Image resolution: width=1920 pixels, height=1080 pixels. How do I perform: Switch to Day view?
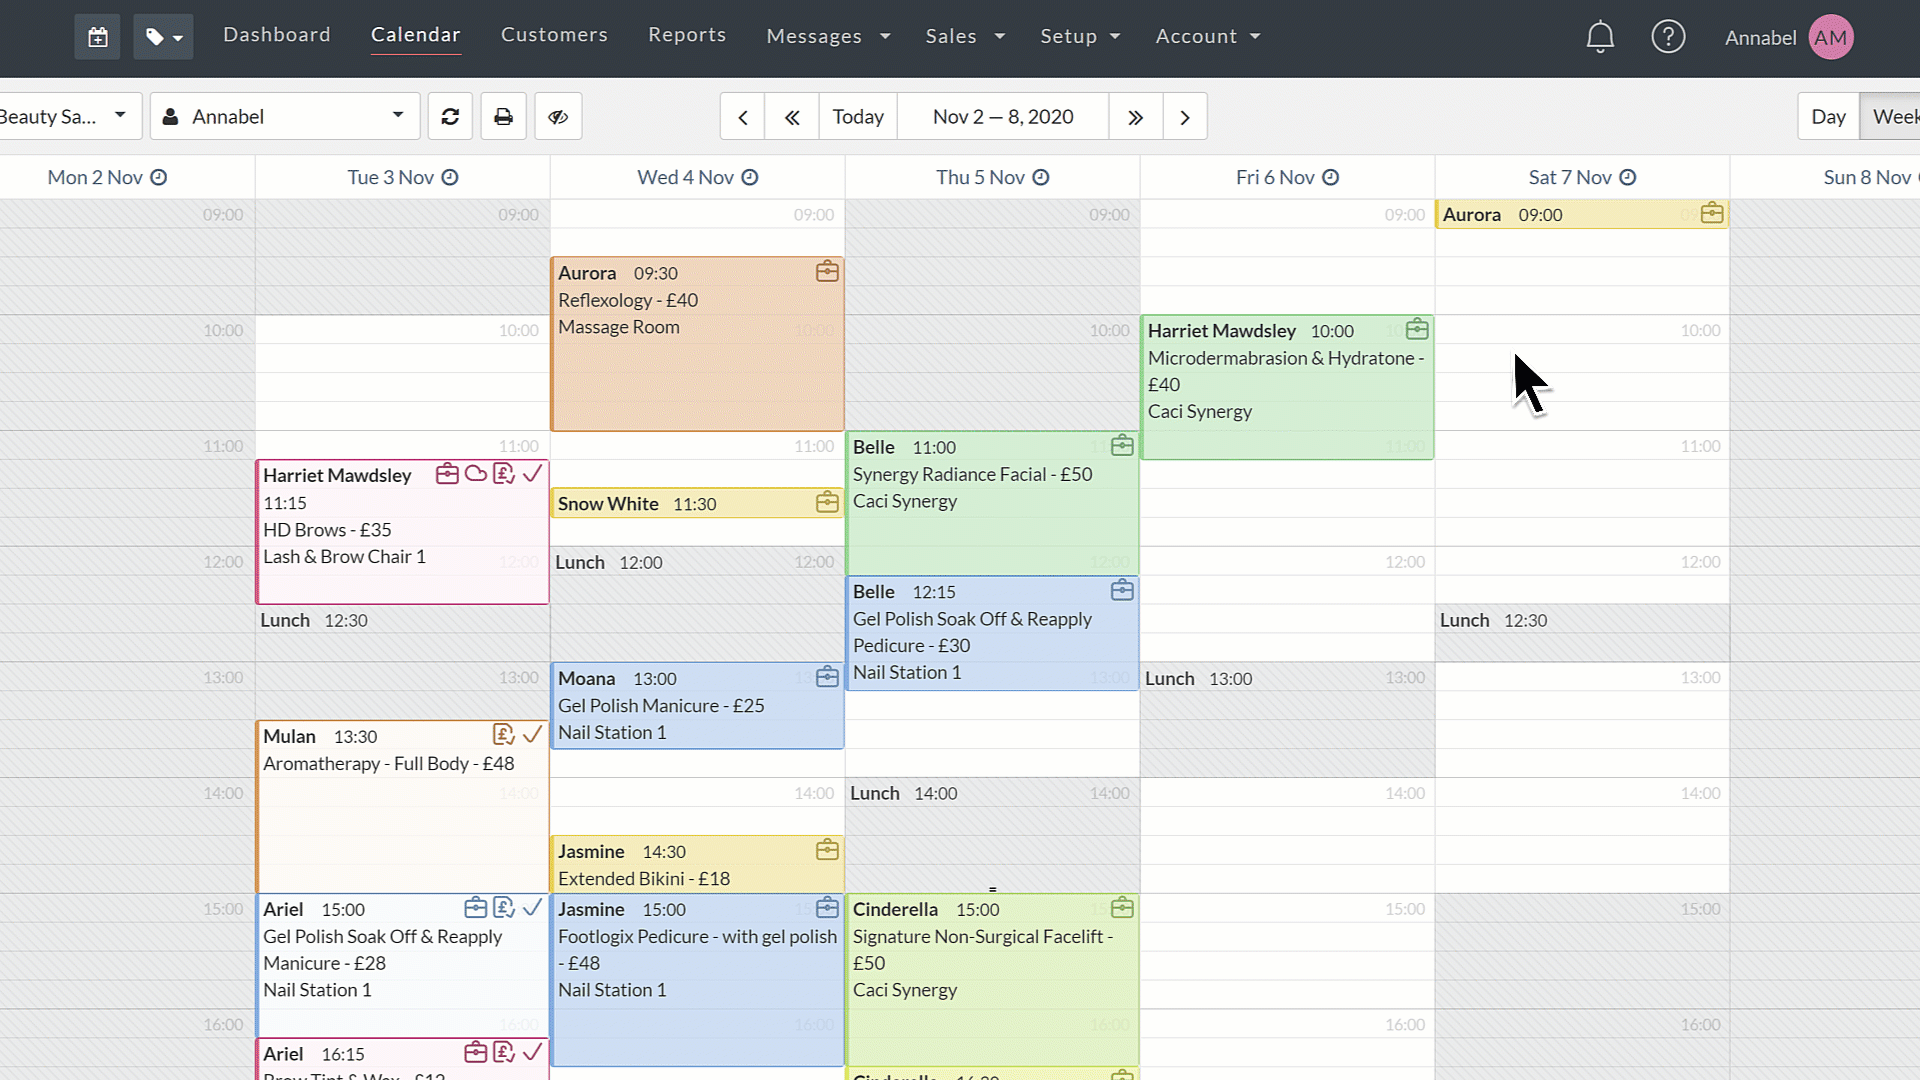pyautogui.click(x=1828, y=117)
